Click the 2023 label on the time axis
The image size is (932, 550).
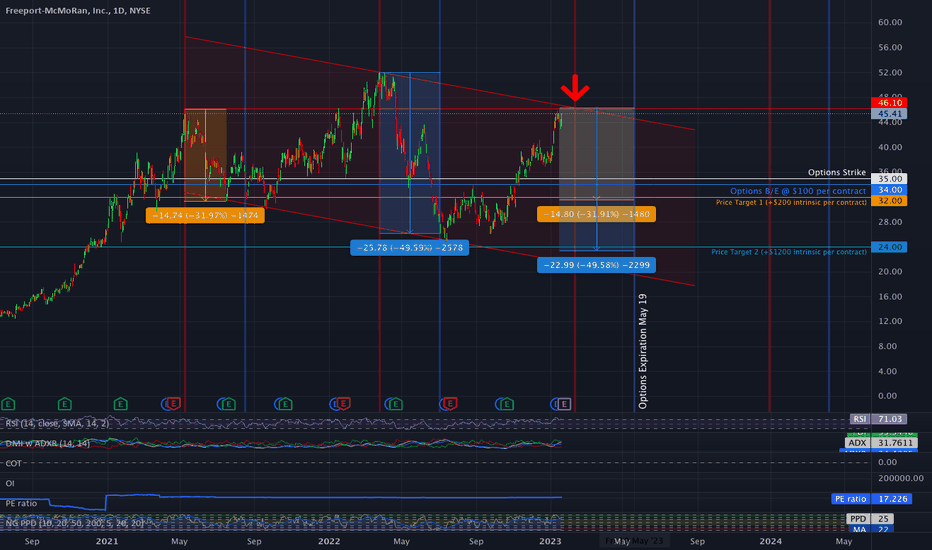pyautogui.click(x=550, y=541)
